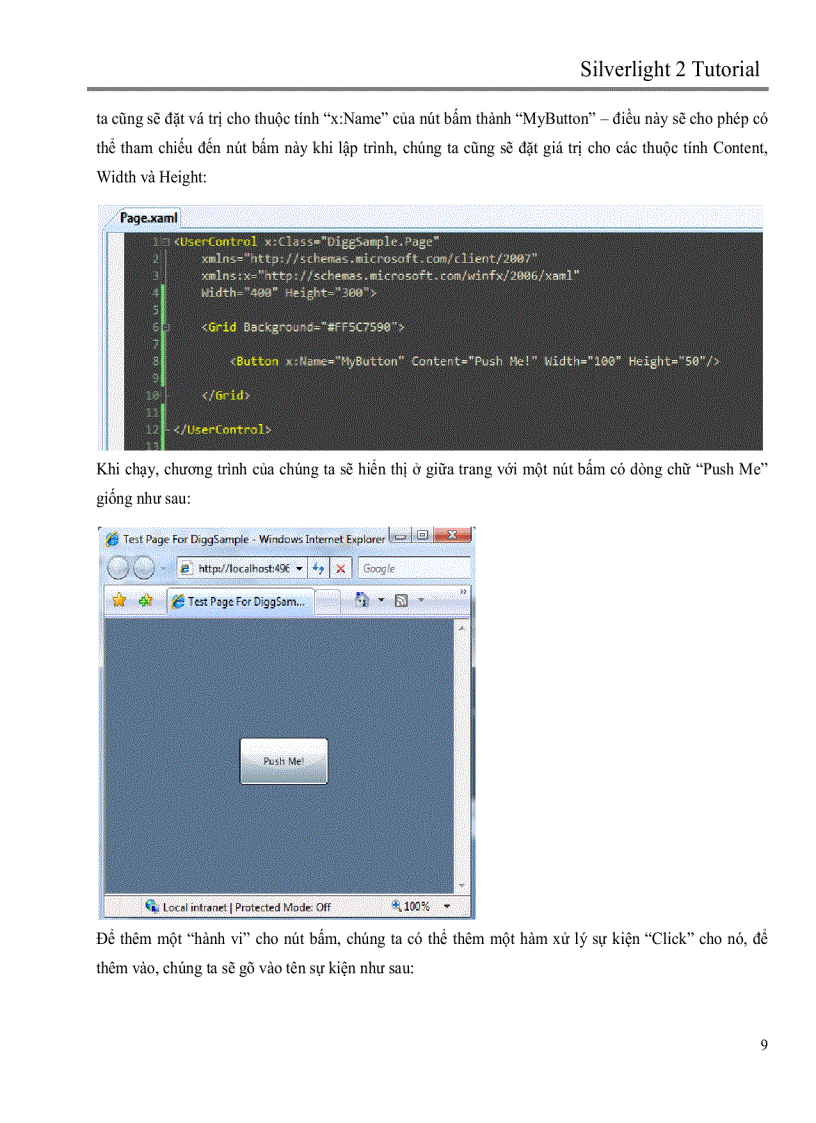Click the Internet Explorer favicon in the address bar
Screen dimensions: 816x1123
click(185, 568)
